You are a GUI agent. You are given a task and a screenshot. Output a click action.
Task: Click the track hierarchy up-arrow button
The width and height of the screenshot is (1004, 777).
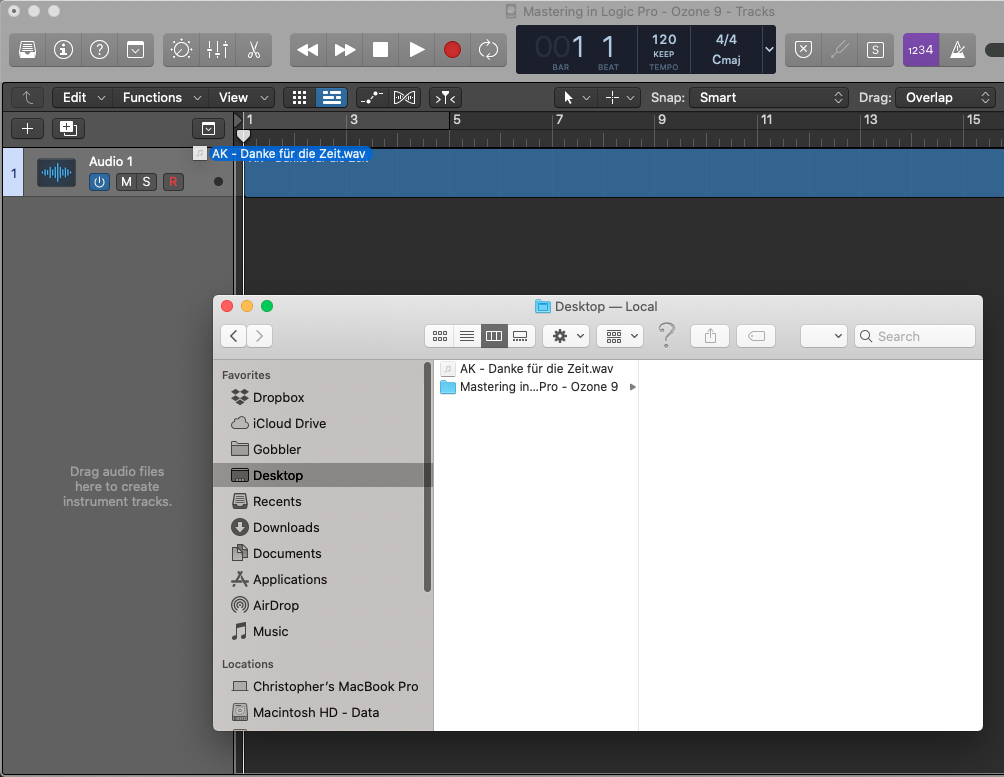(x=28, y=97)
